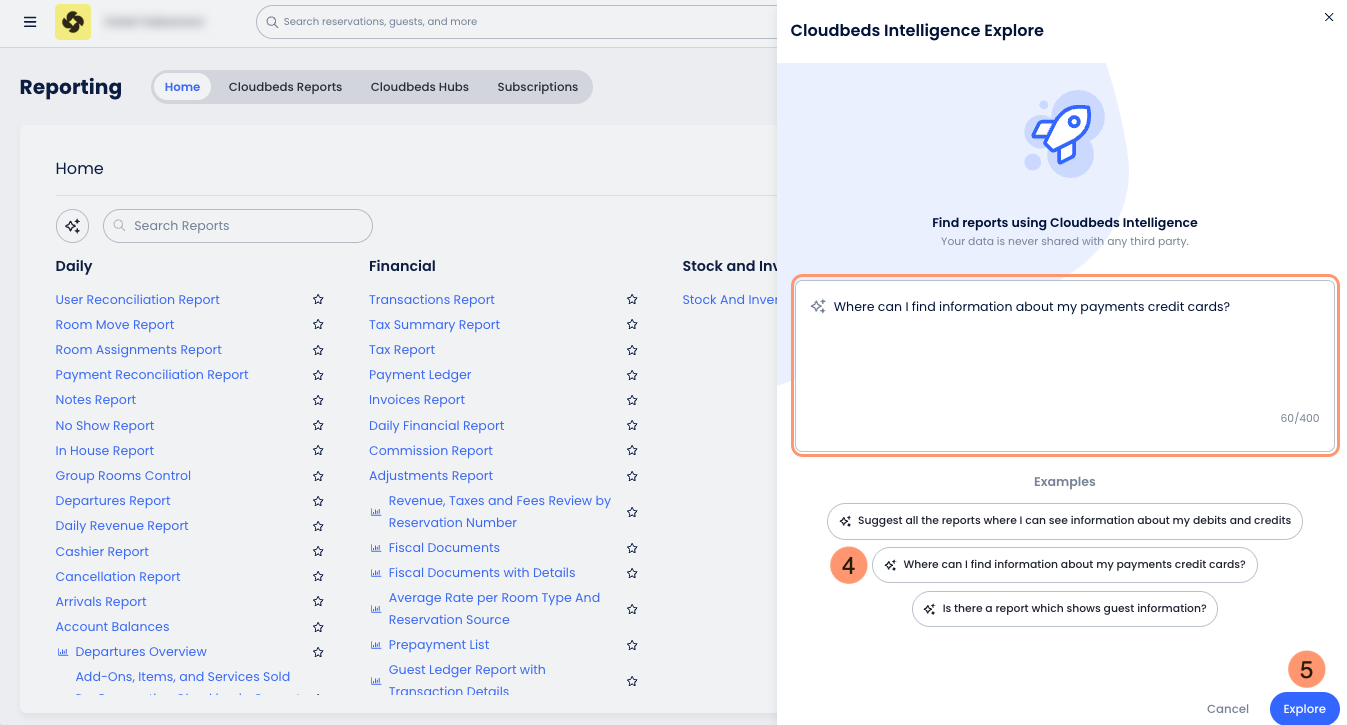The height and width of the screenshot is (725, 1347).
Task: Star the Cancellation Report
Action: tap(318, 577)
